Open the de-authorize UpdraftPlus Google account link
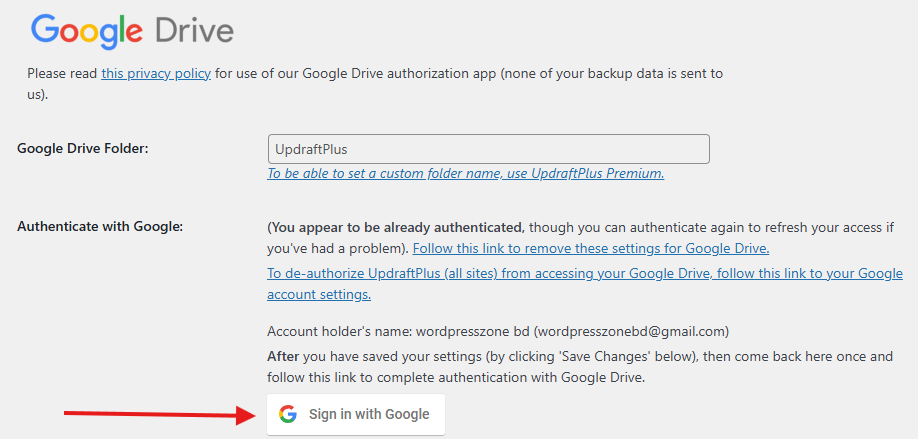 tap(585, 284)
